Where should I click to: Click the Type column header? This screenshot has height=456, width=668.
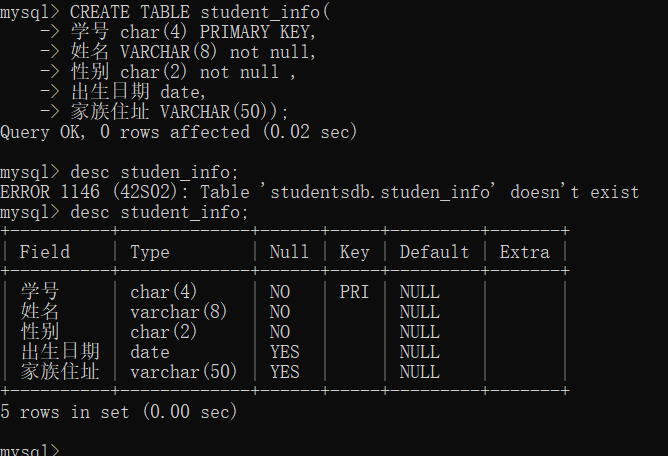[x=150, y=252]
